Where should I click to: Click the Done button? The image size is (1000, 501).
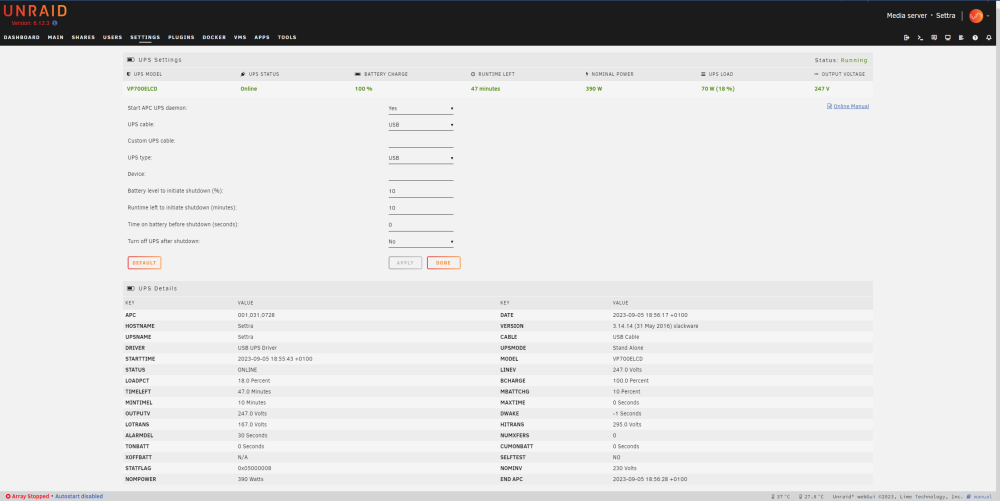pyautogui.click(x=443, y=263)
